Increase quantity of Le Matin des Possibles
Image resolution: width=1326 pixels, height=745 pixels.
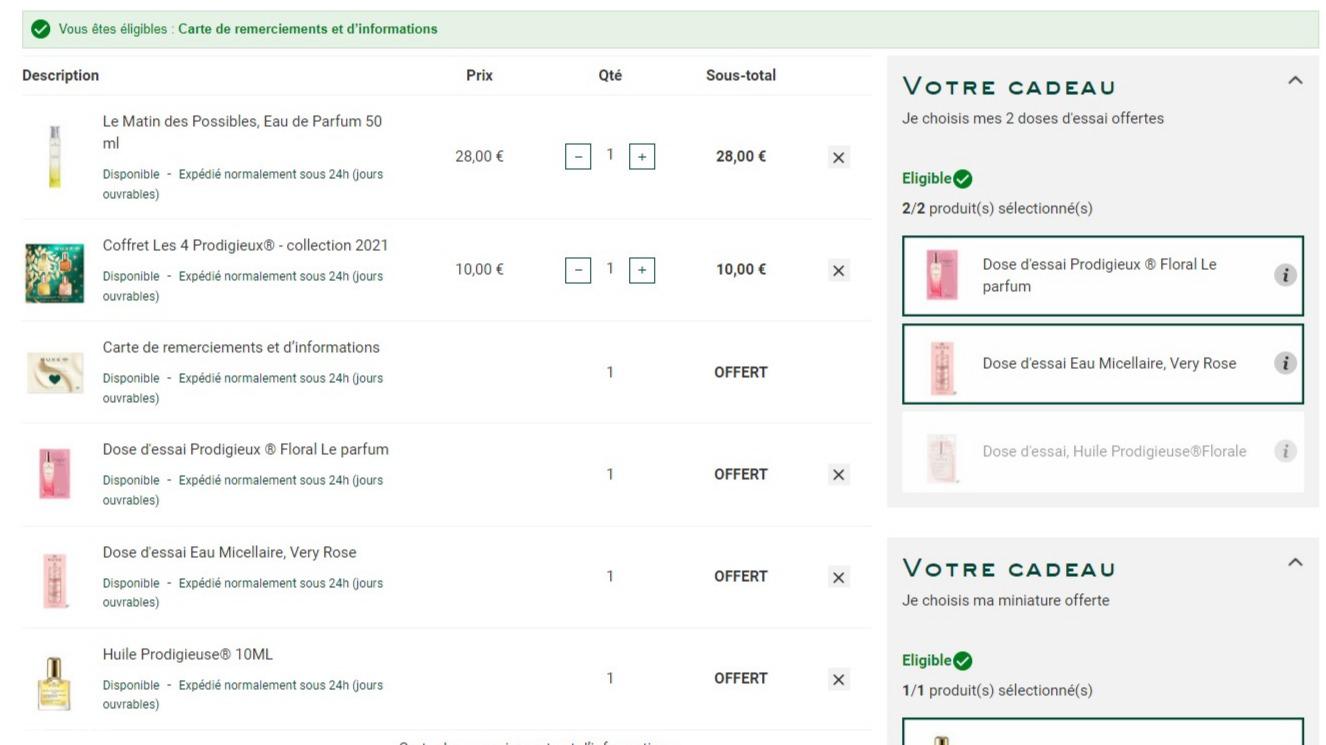[x=642, y=157]
